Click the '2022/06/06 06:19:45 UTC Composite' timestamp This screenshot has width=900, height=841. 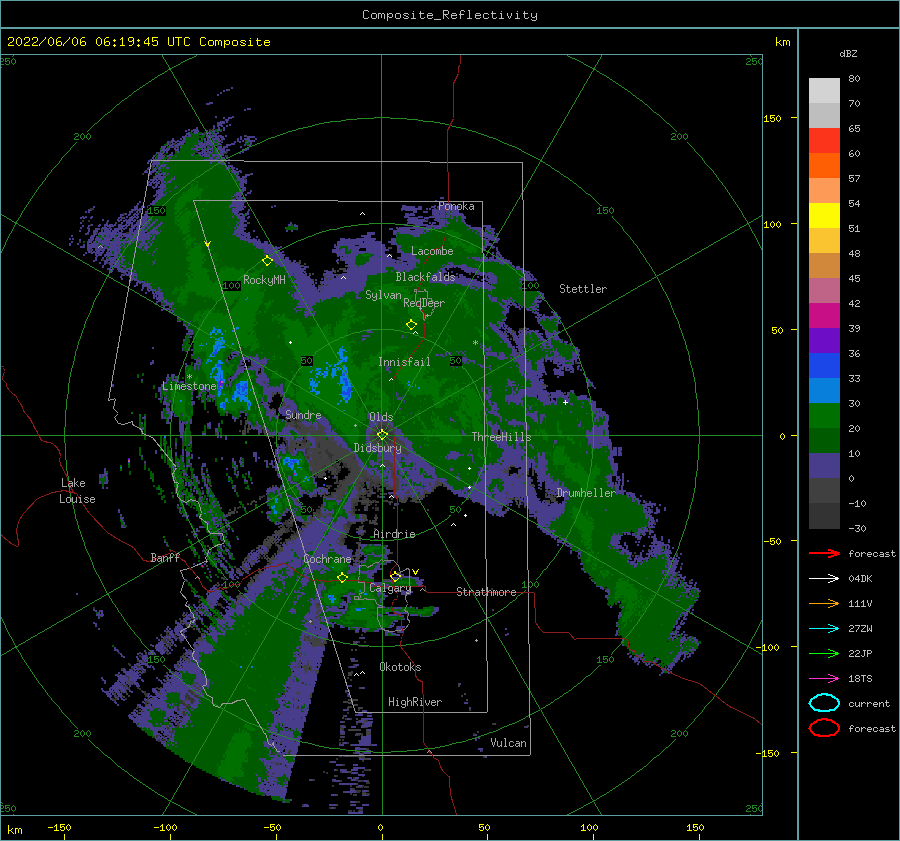138,42
